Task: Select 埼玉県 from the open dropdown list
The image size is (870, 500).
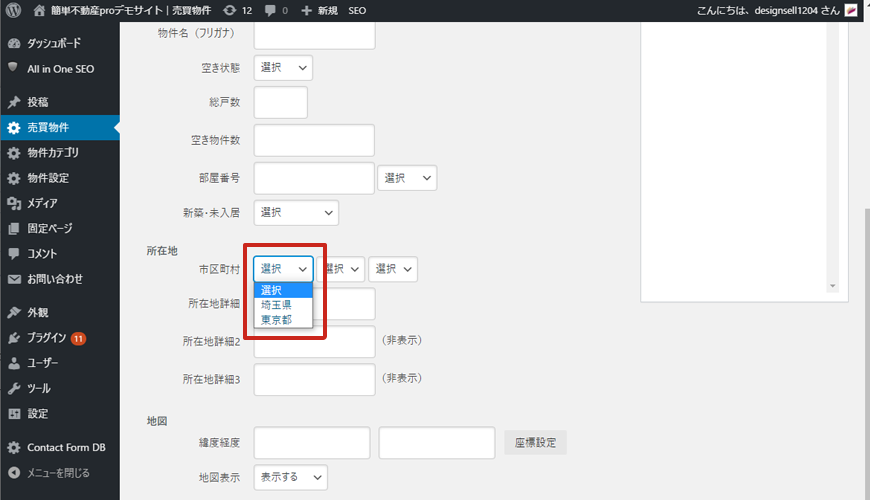Action: [x=276, y=305]
